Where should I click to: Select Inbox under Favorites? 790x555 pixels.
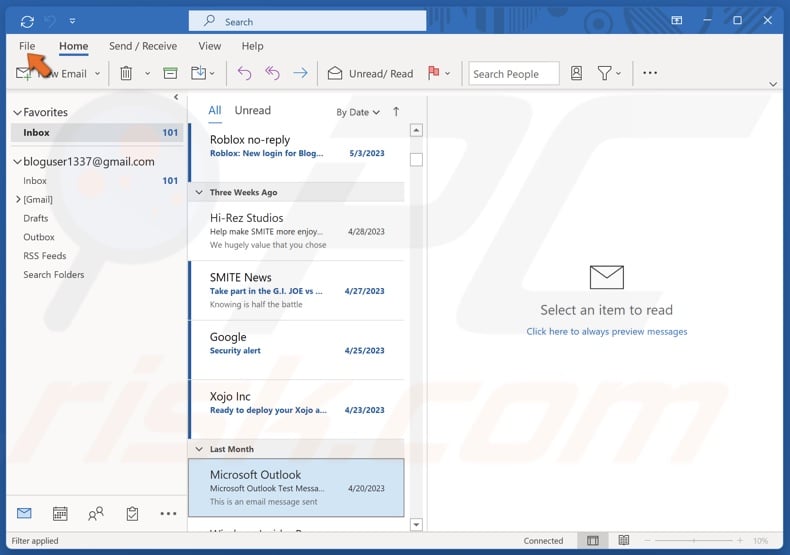click(97, 132)
